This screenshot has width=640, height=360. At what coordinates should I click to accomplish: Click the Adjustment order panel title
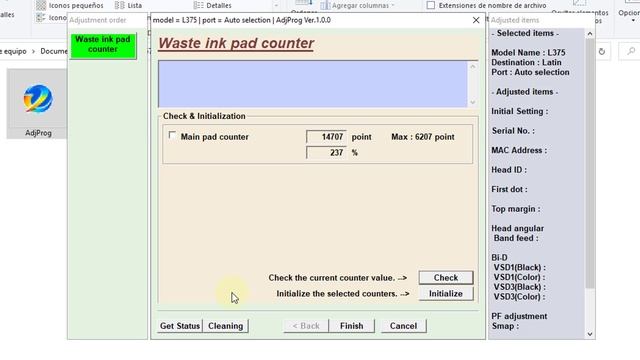98,20
